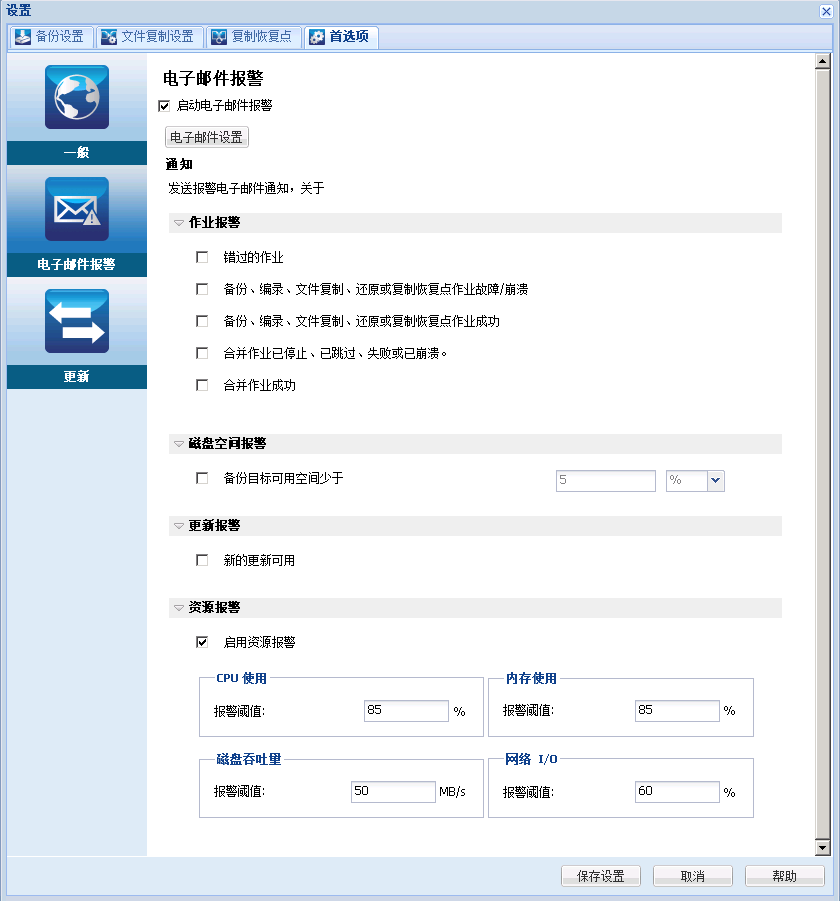Collapse the 更新报警 section
The image size is (840, 901).
[179, 526]
